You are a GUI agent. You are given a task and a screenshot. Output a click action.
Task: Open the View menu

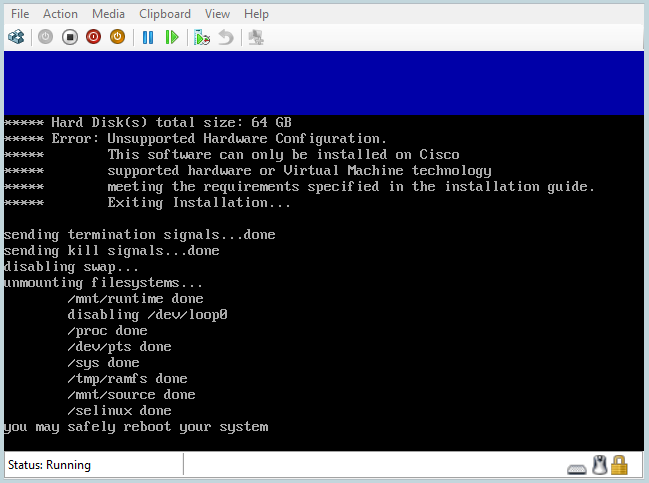(x=217, y=14)
